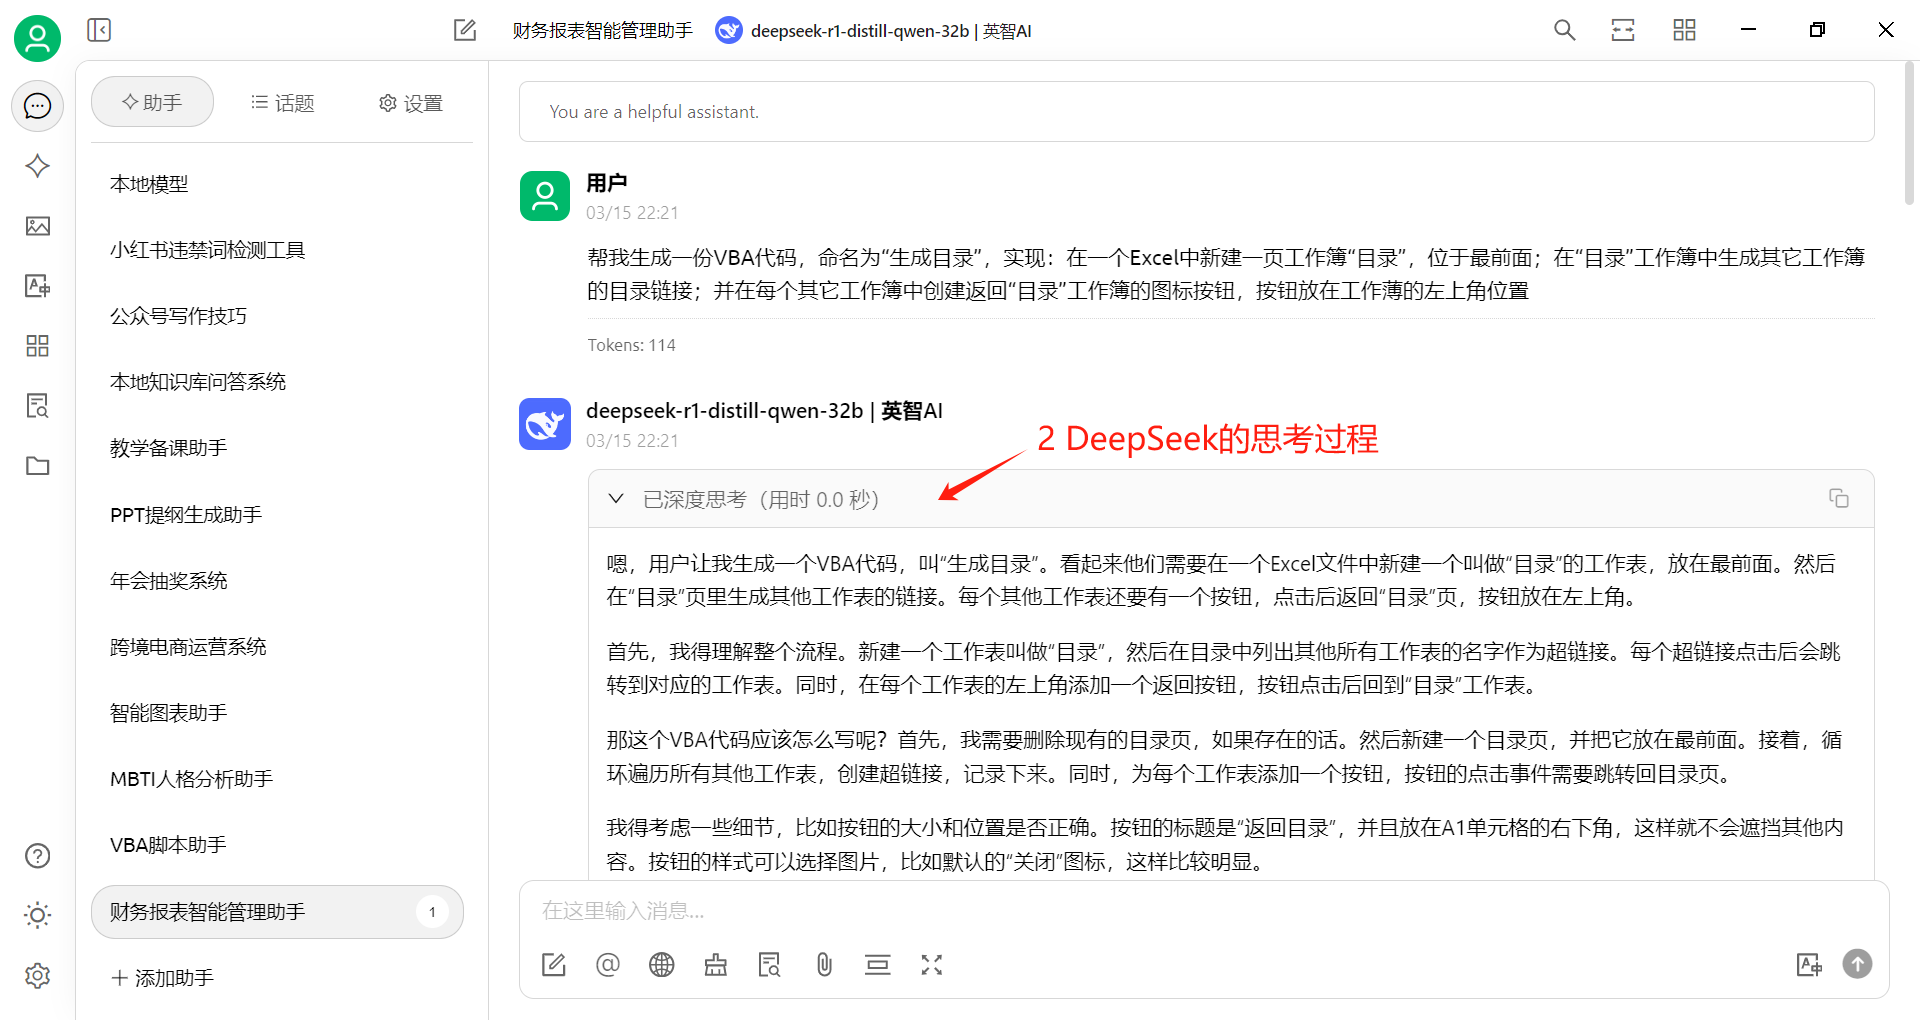Toggle the light/dark theme sun icon
This screenshot has width=1920, height=1020.
pyautogui.click(x=37, y=915)
